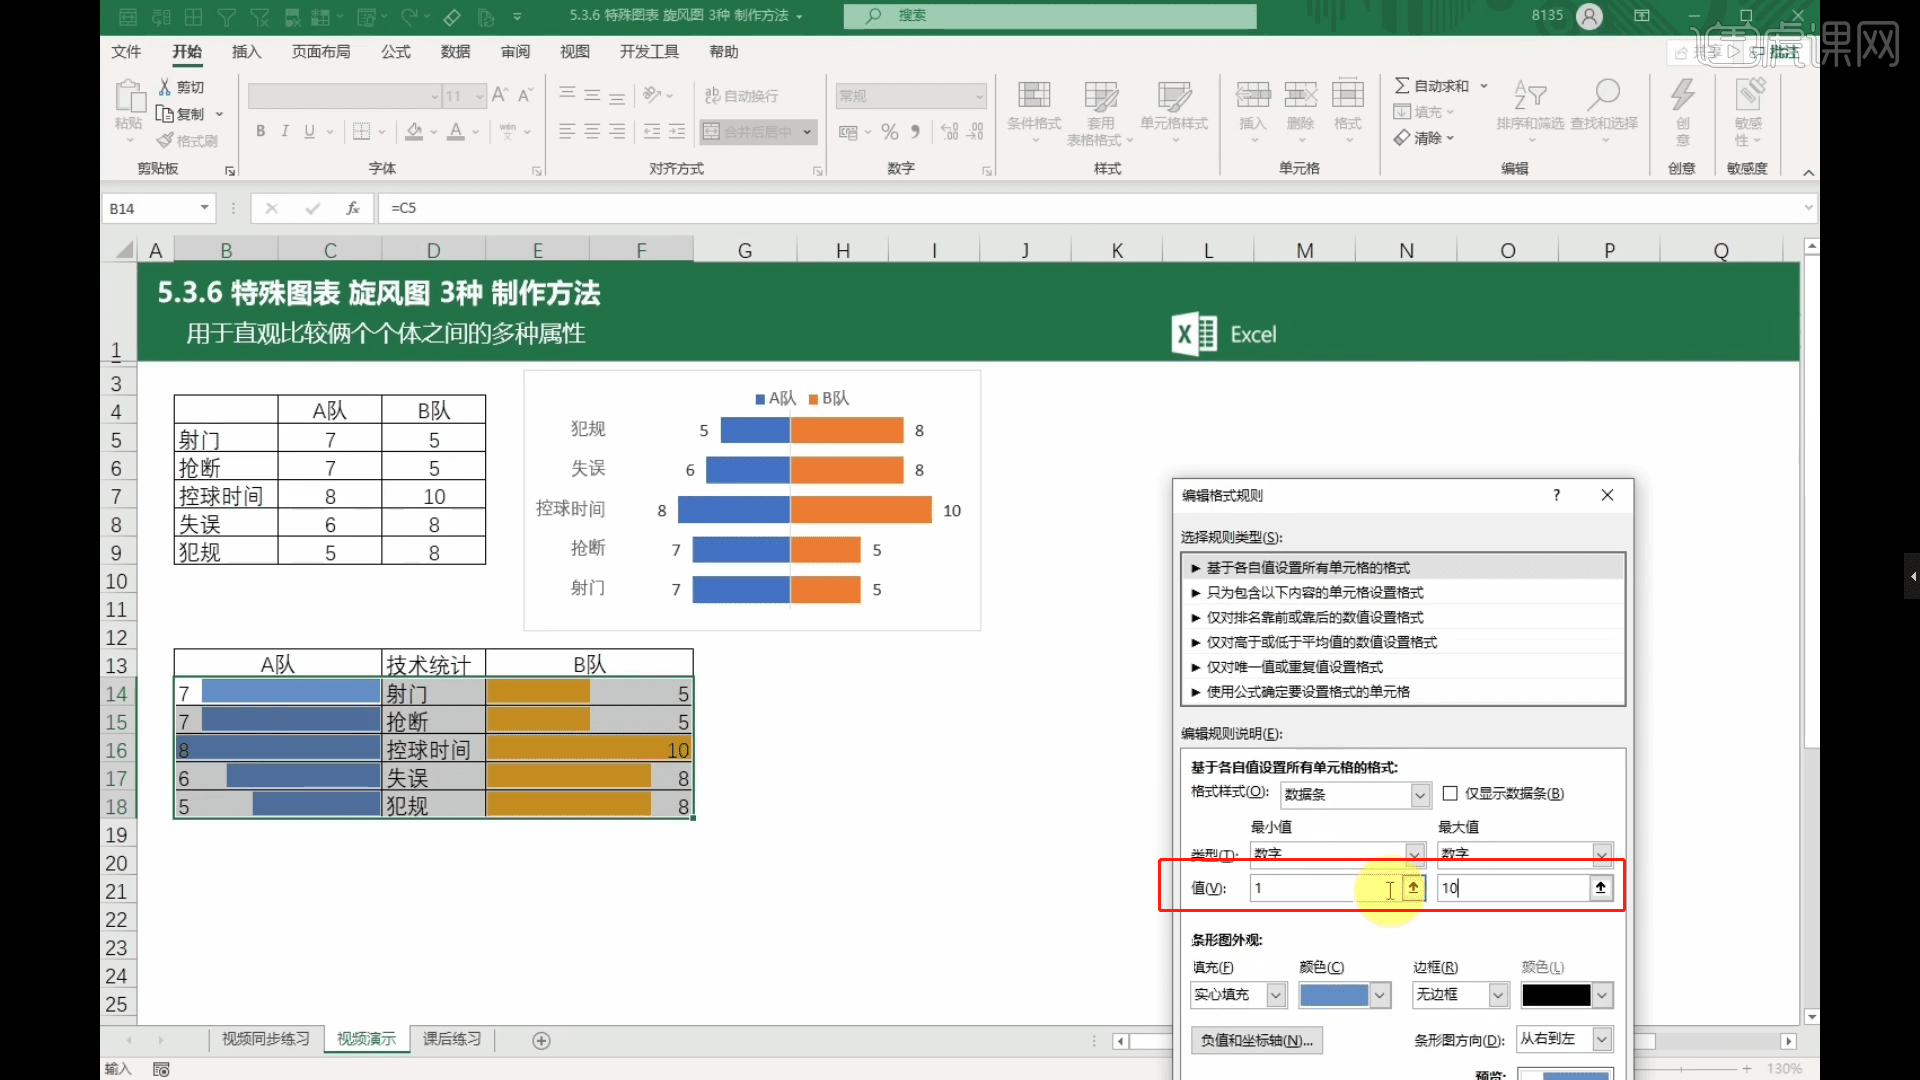This screenshot has width=1920, height=1080.
Task: Click the Wrap Text button
Action: click(742, 96)
